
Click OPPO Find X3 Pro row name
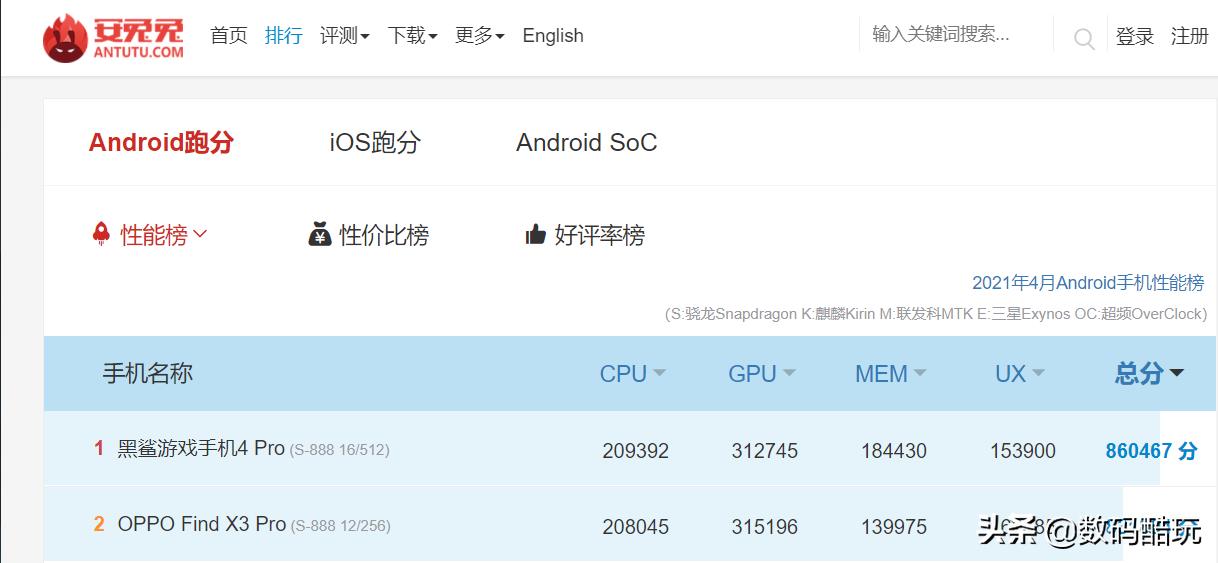click(202, 525)
